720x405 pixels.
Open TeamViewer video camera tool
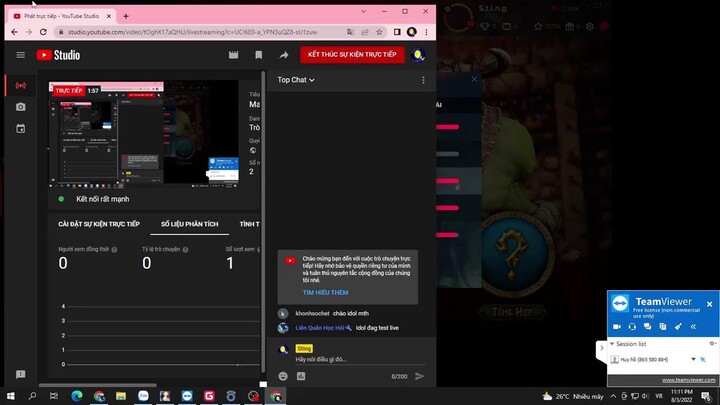[x=617, y=327]
